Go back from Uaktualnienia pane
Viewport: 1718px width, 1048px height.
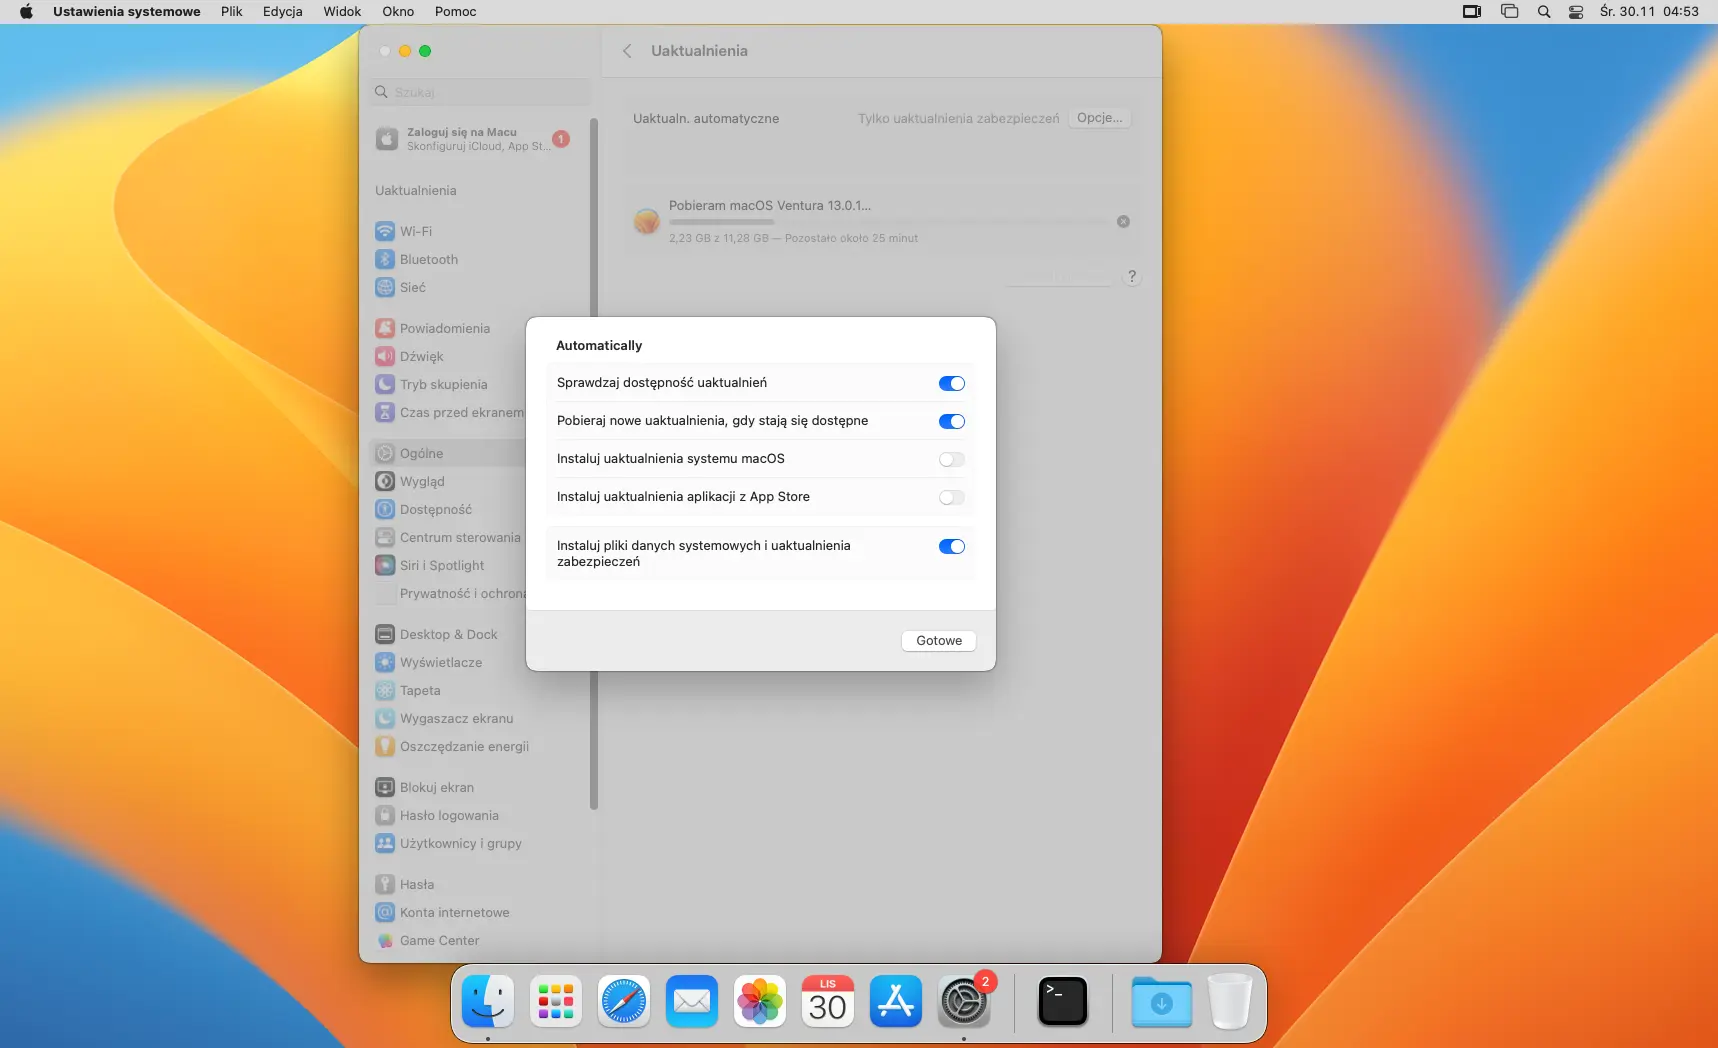[x=627, y=51]
